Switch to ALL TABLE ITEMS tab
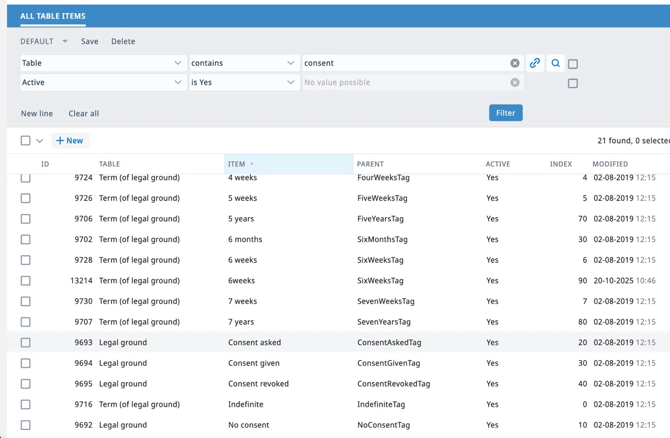Image resolution: width=670 pixels, height=438 pixels. (53, 16)
